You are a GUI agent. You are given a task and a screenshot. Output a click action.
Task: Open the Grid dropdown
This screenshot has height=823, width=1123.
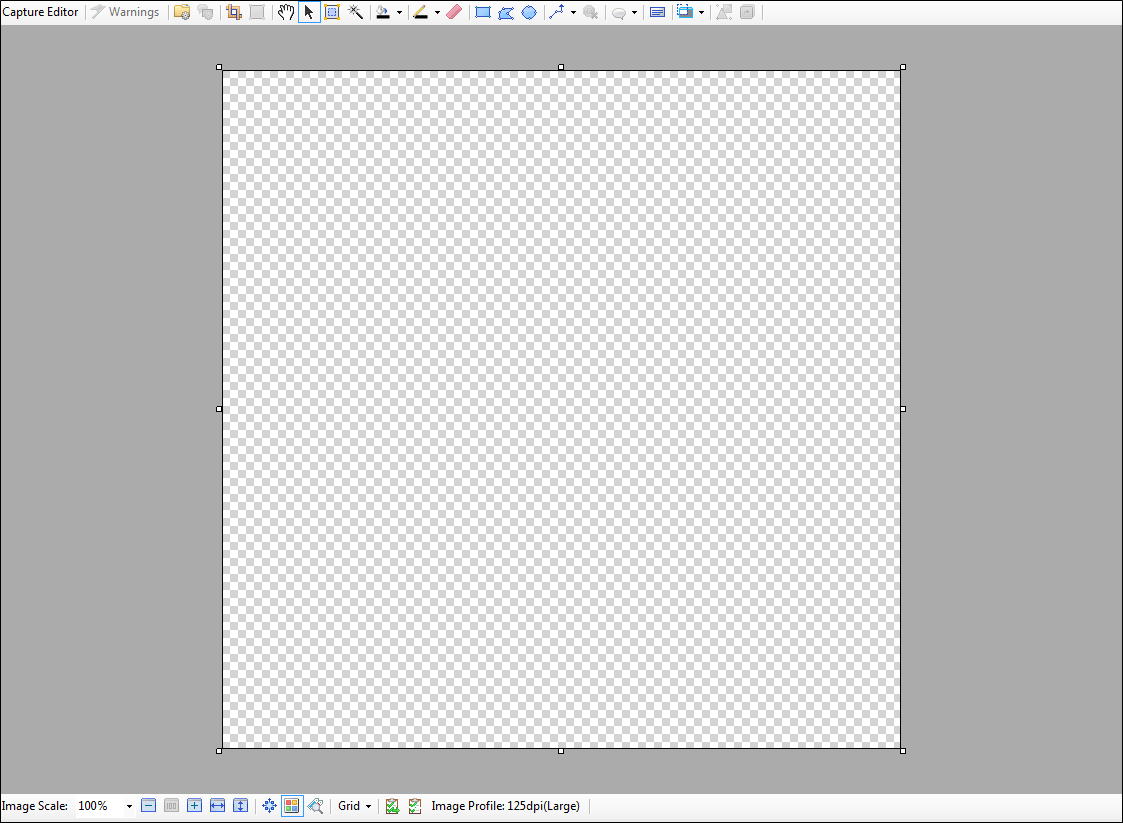354,806
